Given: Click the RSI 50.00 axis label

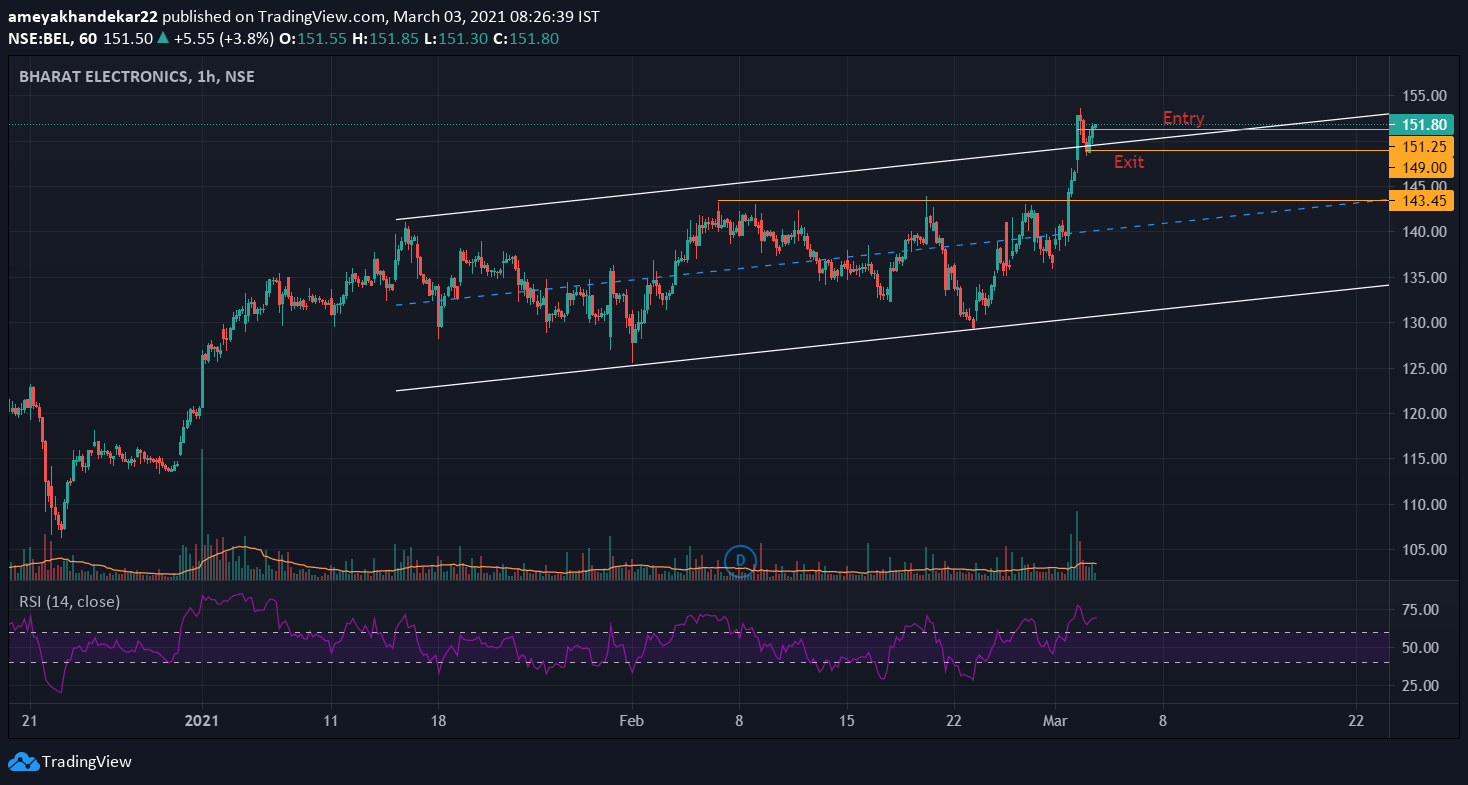Looking at the screenshot, I should click(x=1421, y=648).
